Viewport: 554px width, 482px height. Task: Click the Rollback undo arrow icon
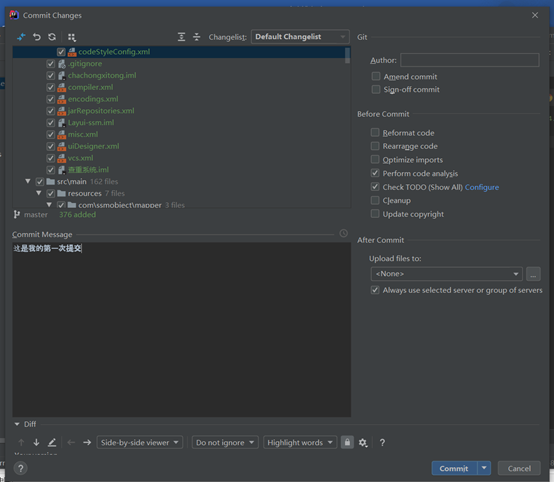37,37
